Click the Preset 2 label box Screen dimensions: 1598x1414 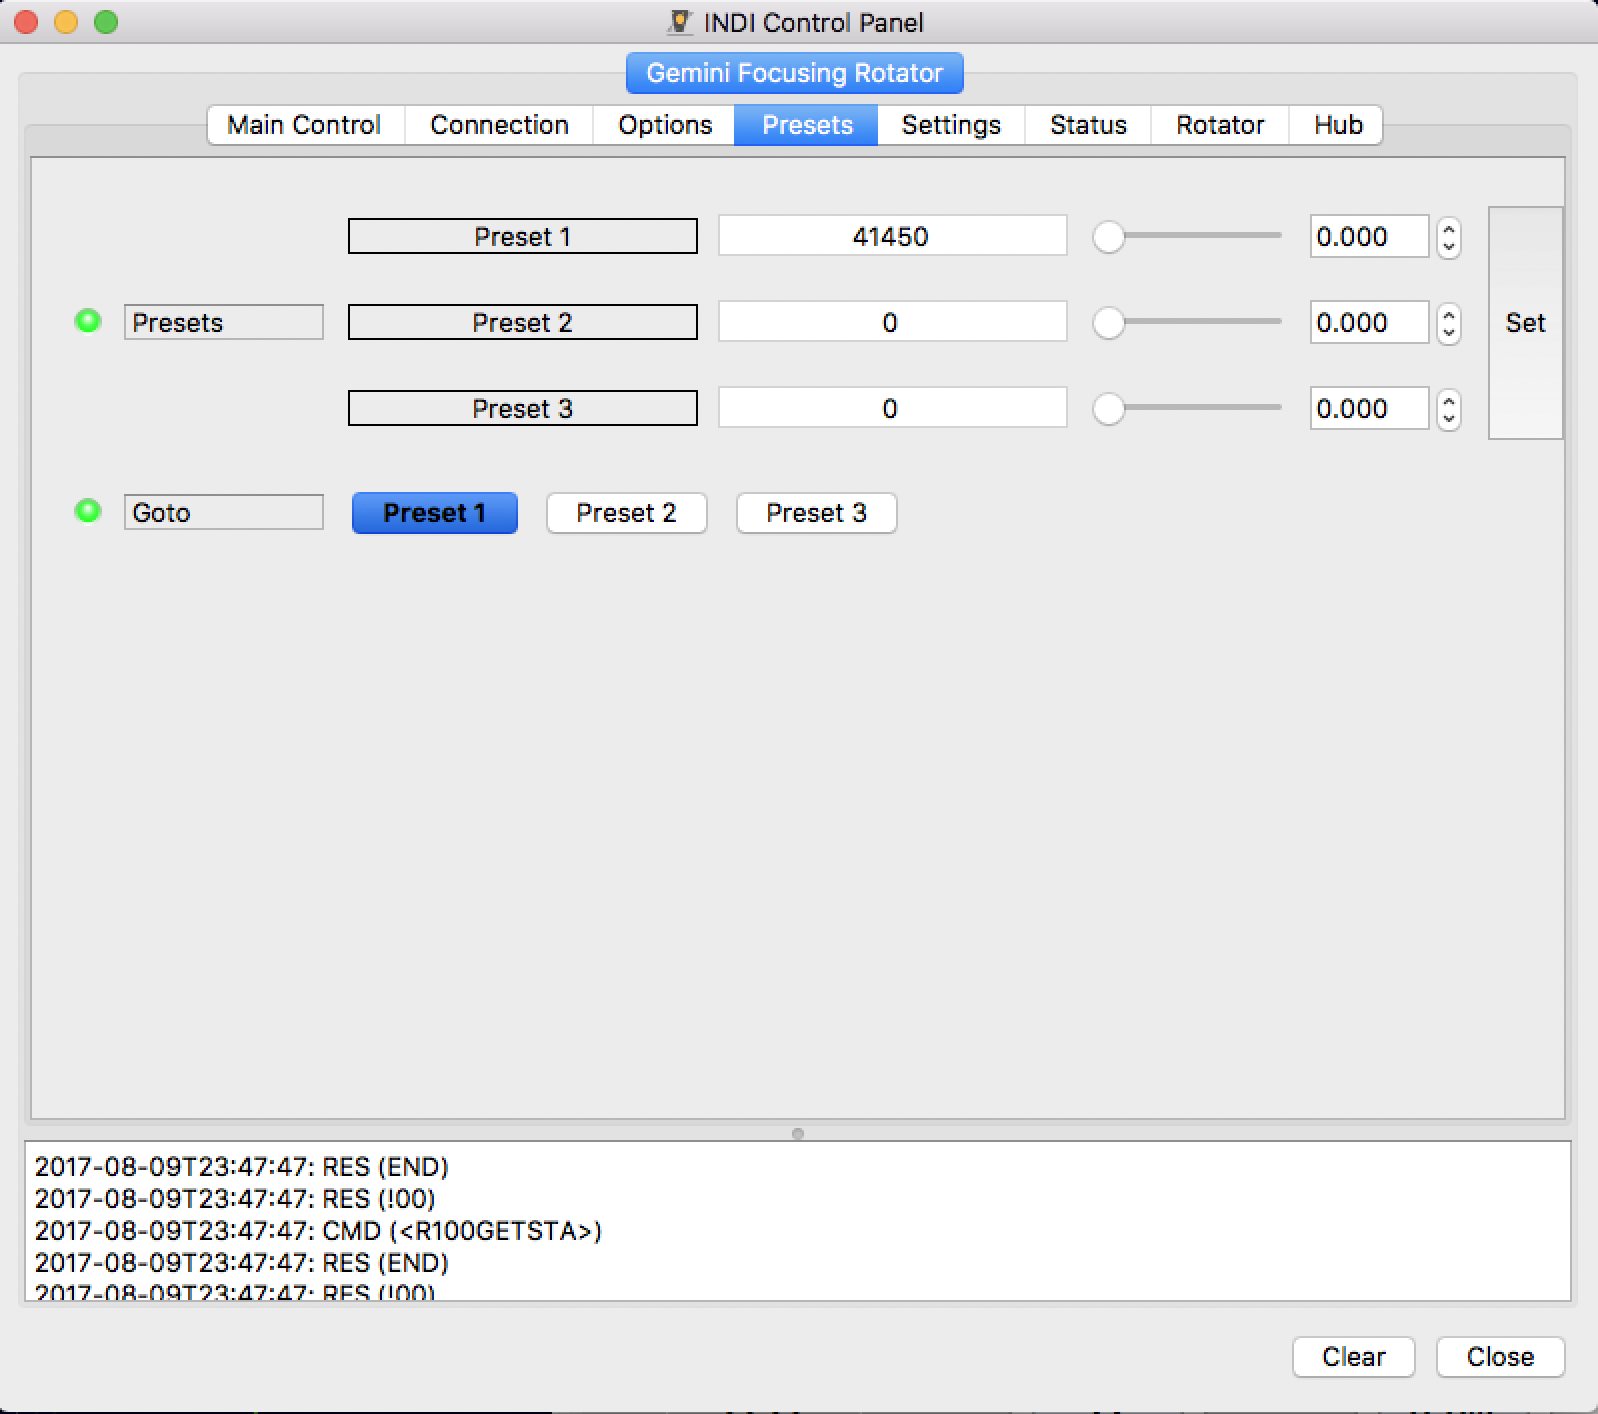tap(523, 322)
